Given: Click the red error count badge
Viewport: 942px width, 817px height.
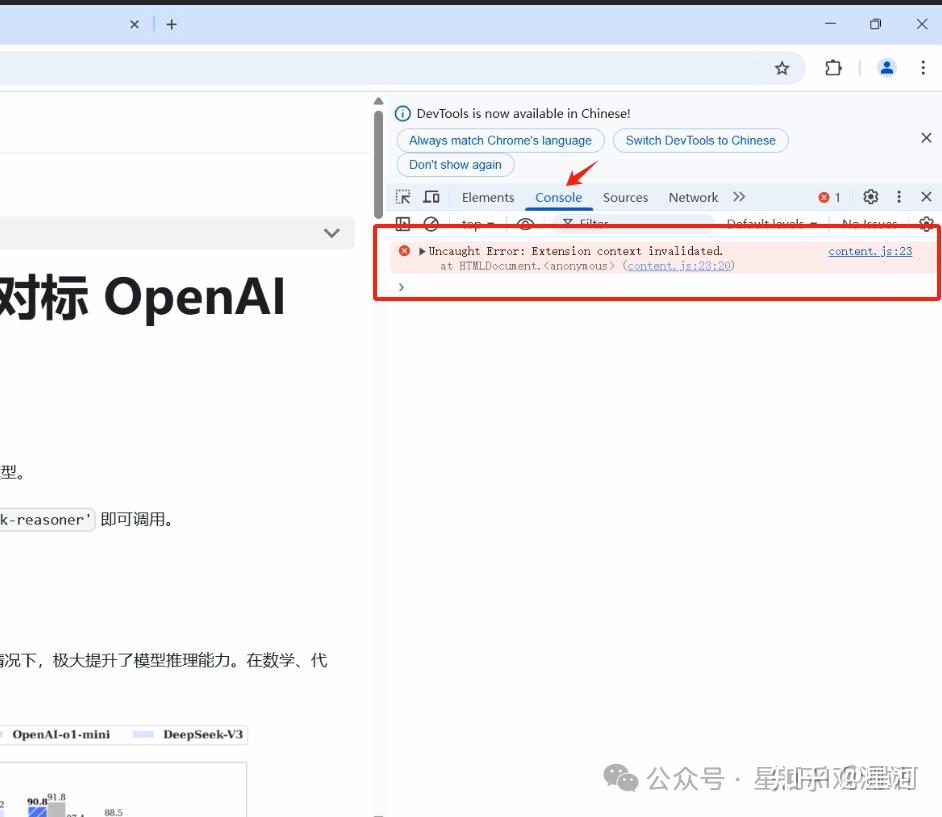Looking at the screenshot, I should (x=829, y=198).
